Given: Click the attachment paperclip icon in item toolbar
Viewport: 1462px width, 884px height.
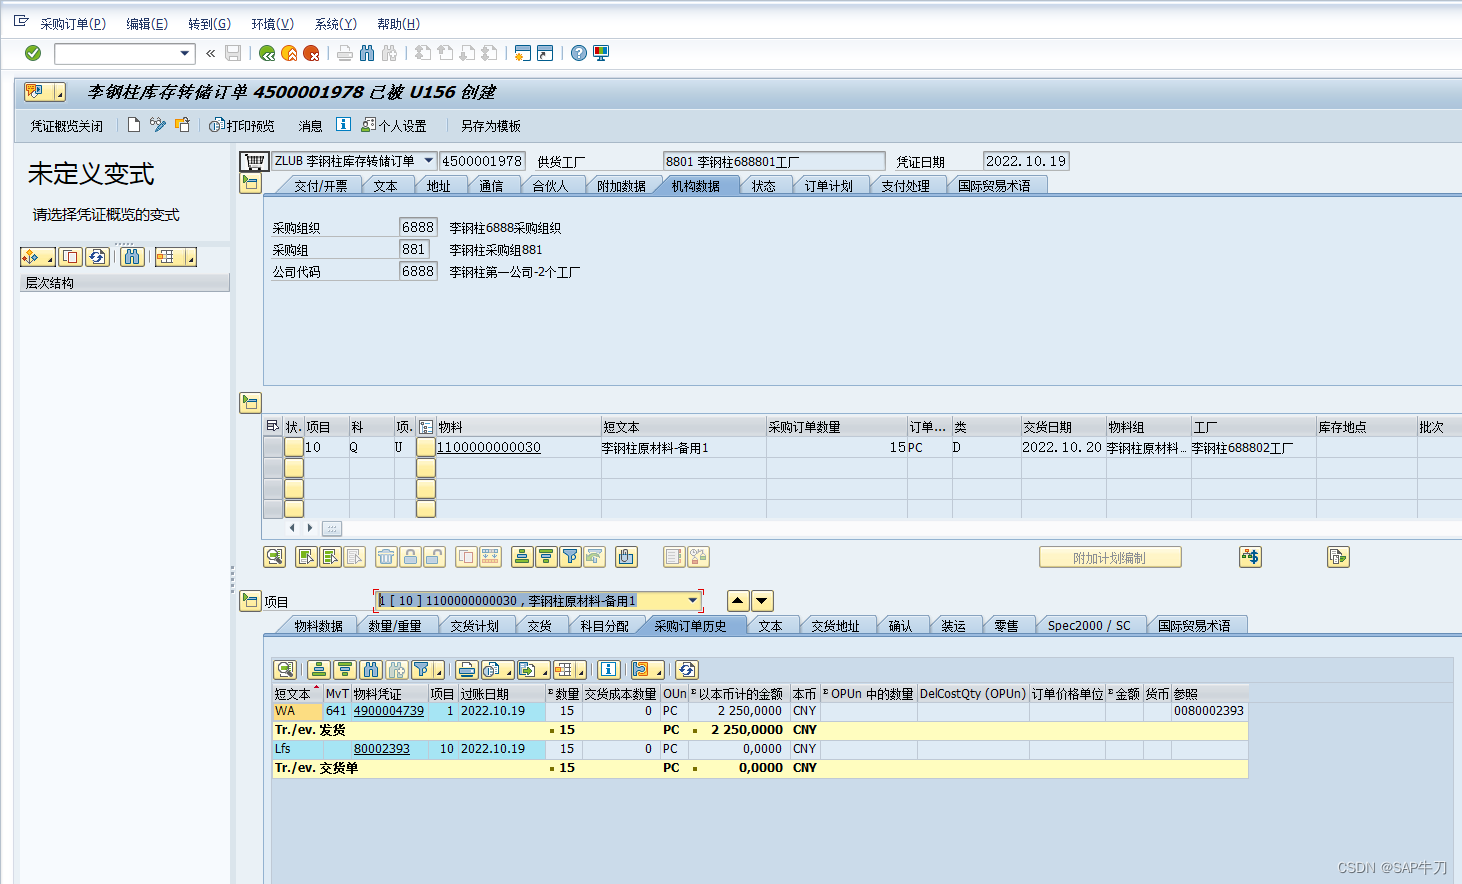Looking at the screenshot, I should click(x=626, y=557).
